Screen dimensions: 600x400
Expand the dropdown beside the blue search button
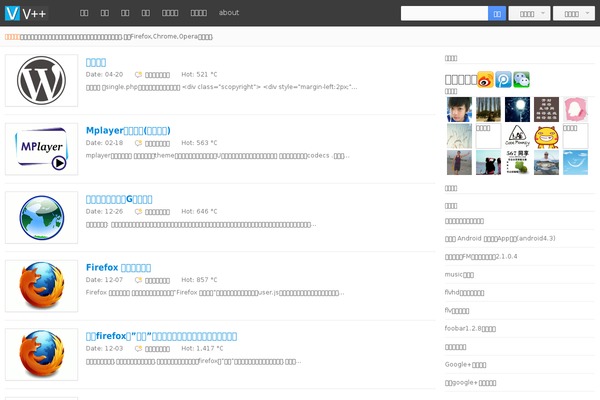click(529, 13)
